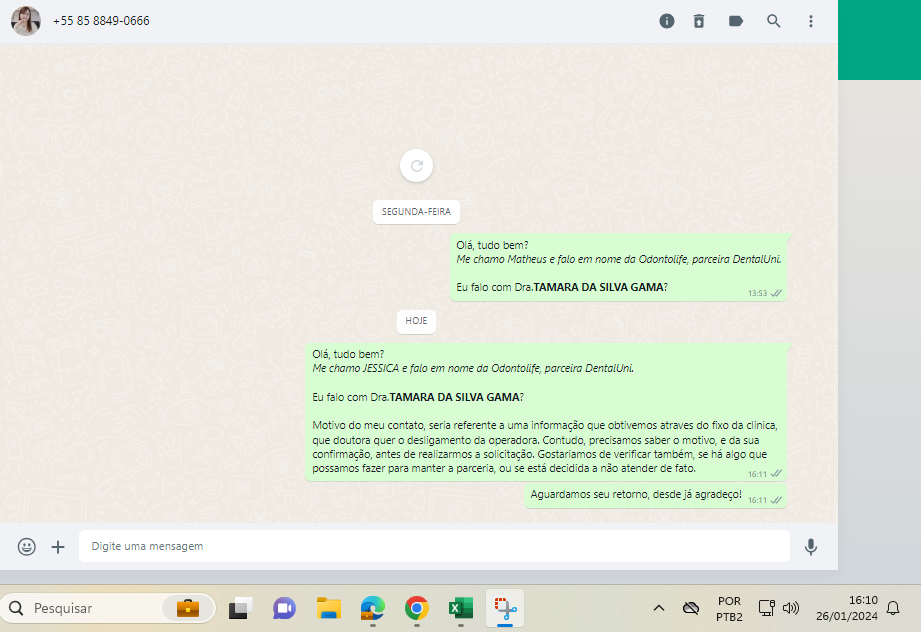Open Excel from the taskbar
921x632 pixels.
pyautogui.click(x=460, y=608)
